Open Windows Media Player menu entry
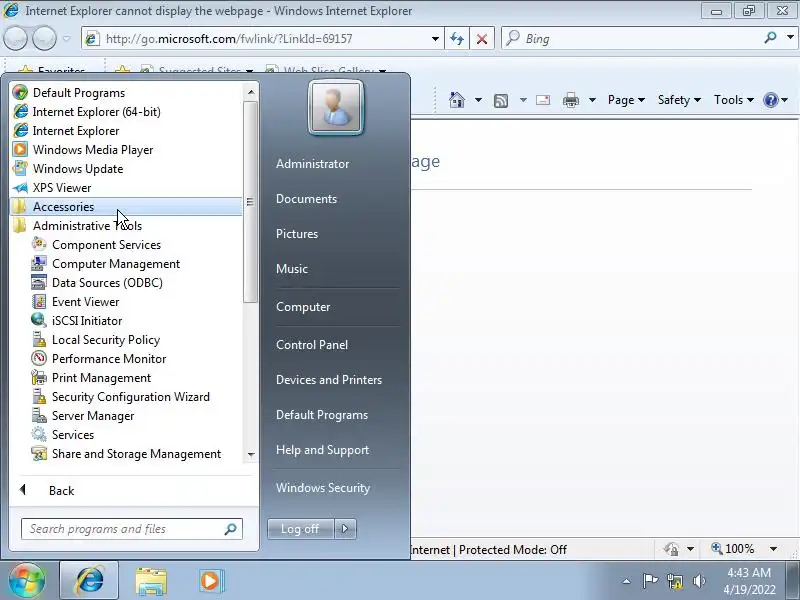This screenshot has height=600, width=800. (126, 149)
